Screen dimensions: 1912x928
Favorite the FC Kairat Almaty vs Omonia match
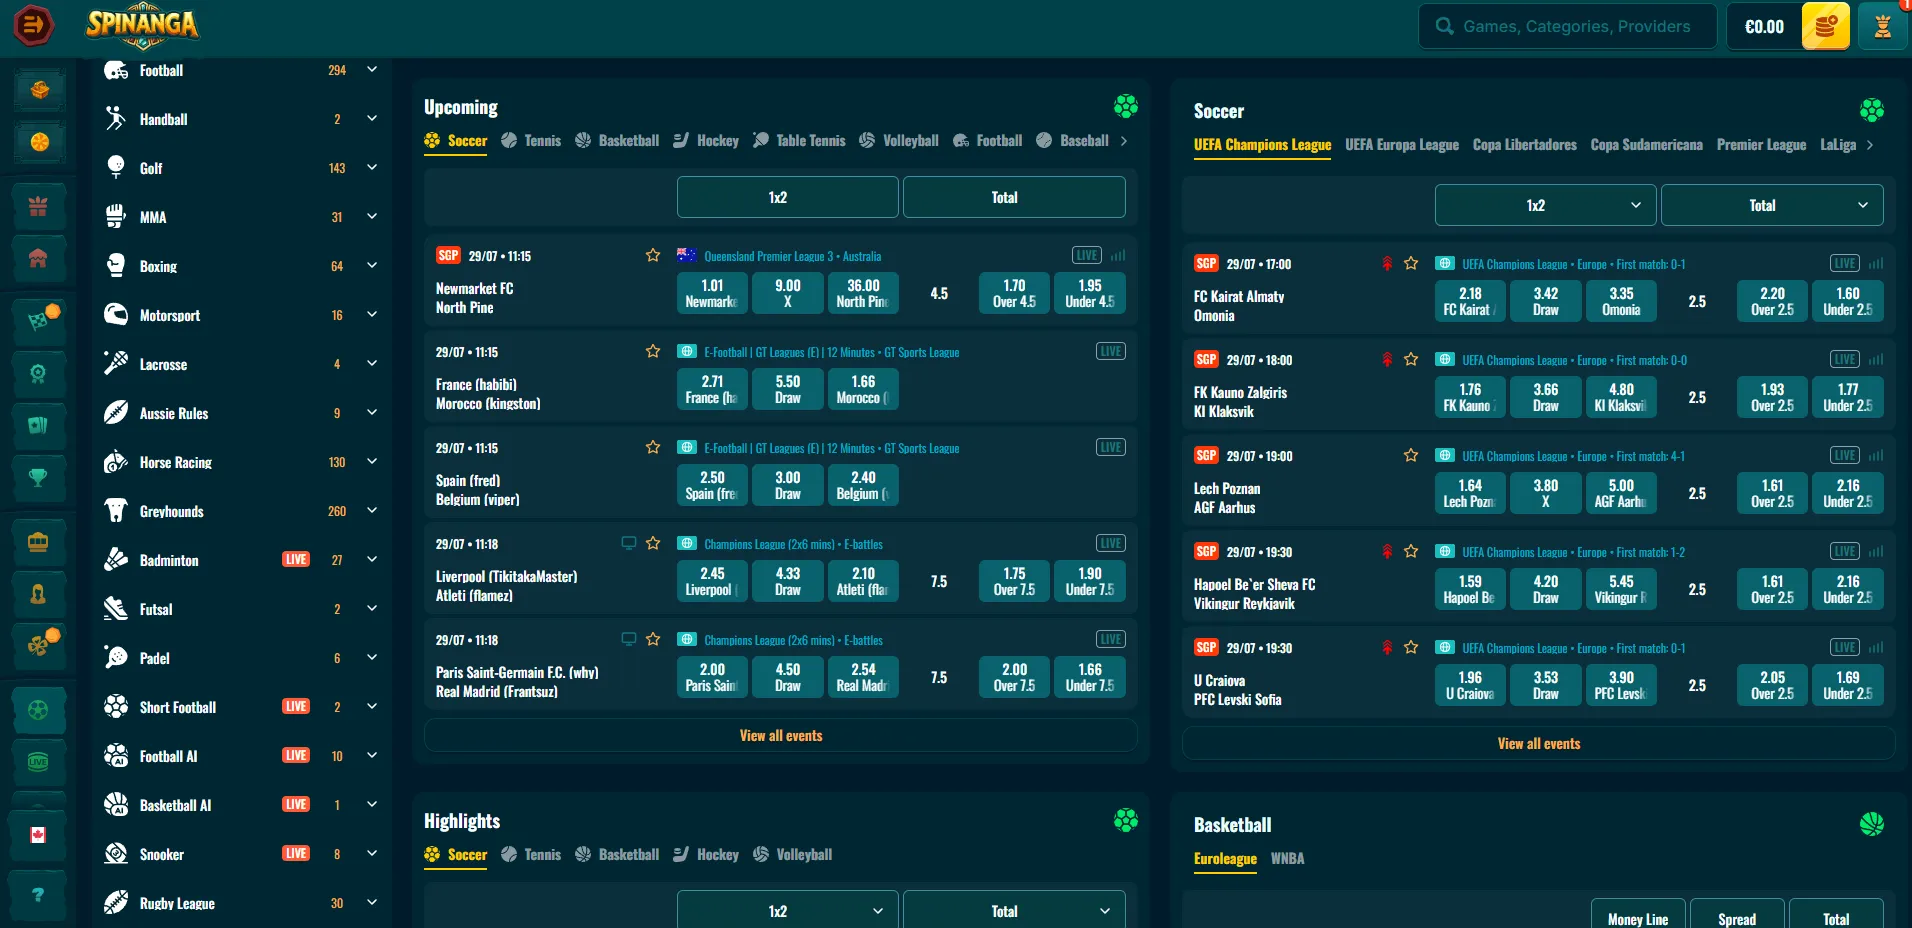click(1411, 264)
